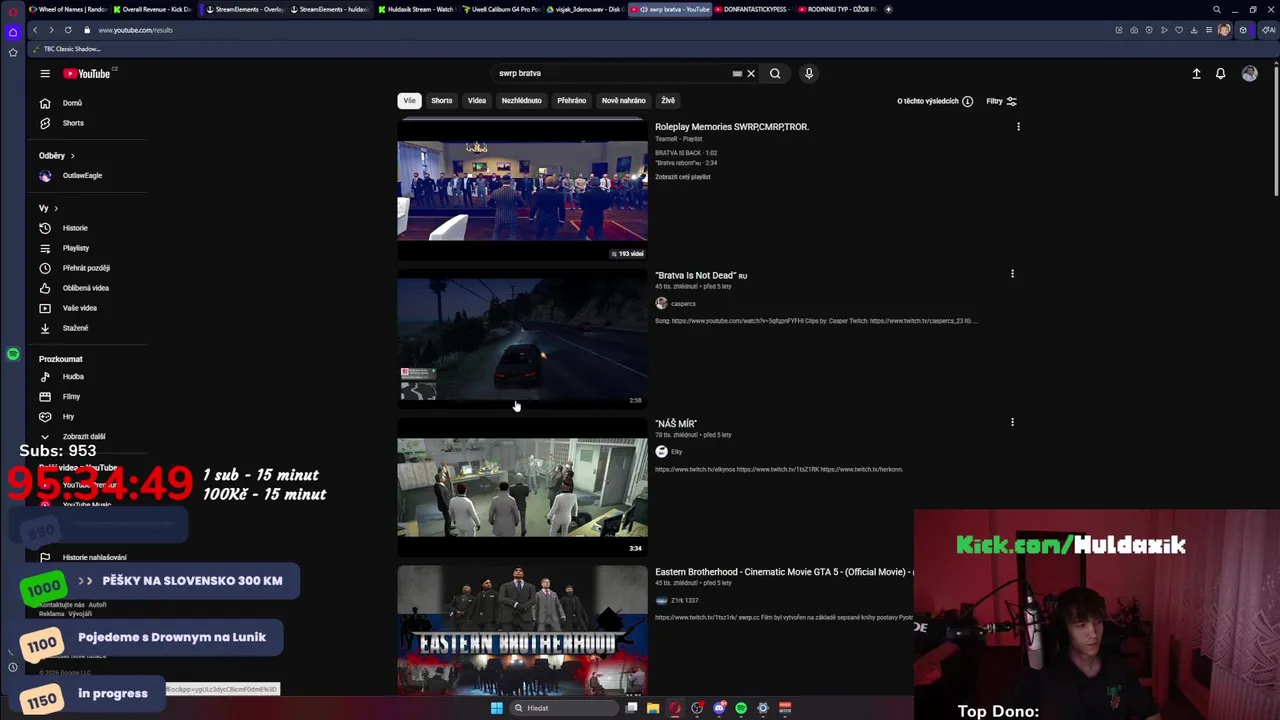This screenshot has width=1280, height=720.
Task: Open Shorts in the sidebar
Action: pyautogui.click(x=73, y=123)
